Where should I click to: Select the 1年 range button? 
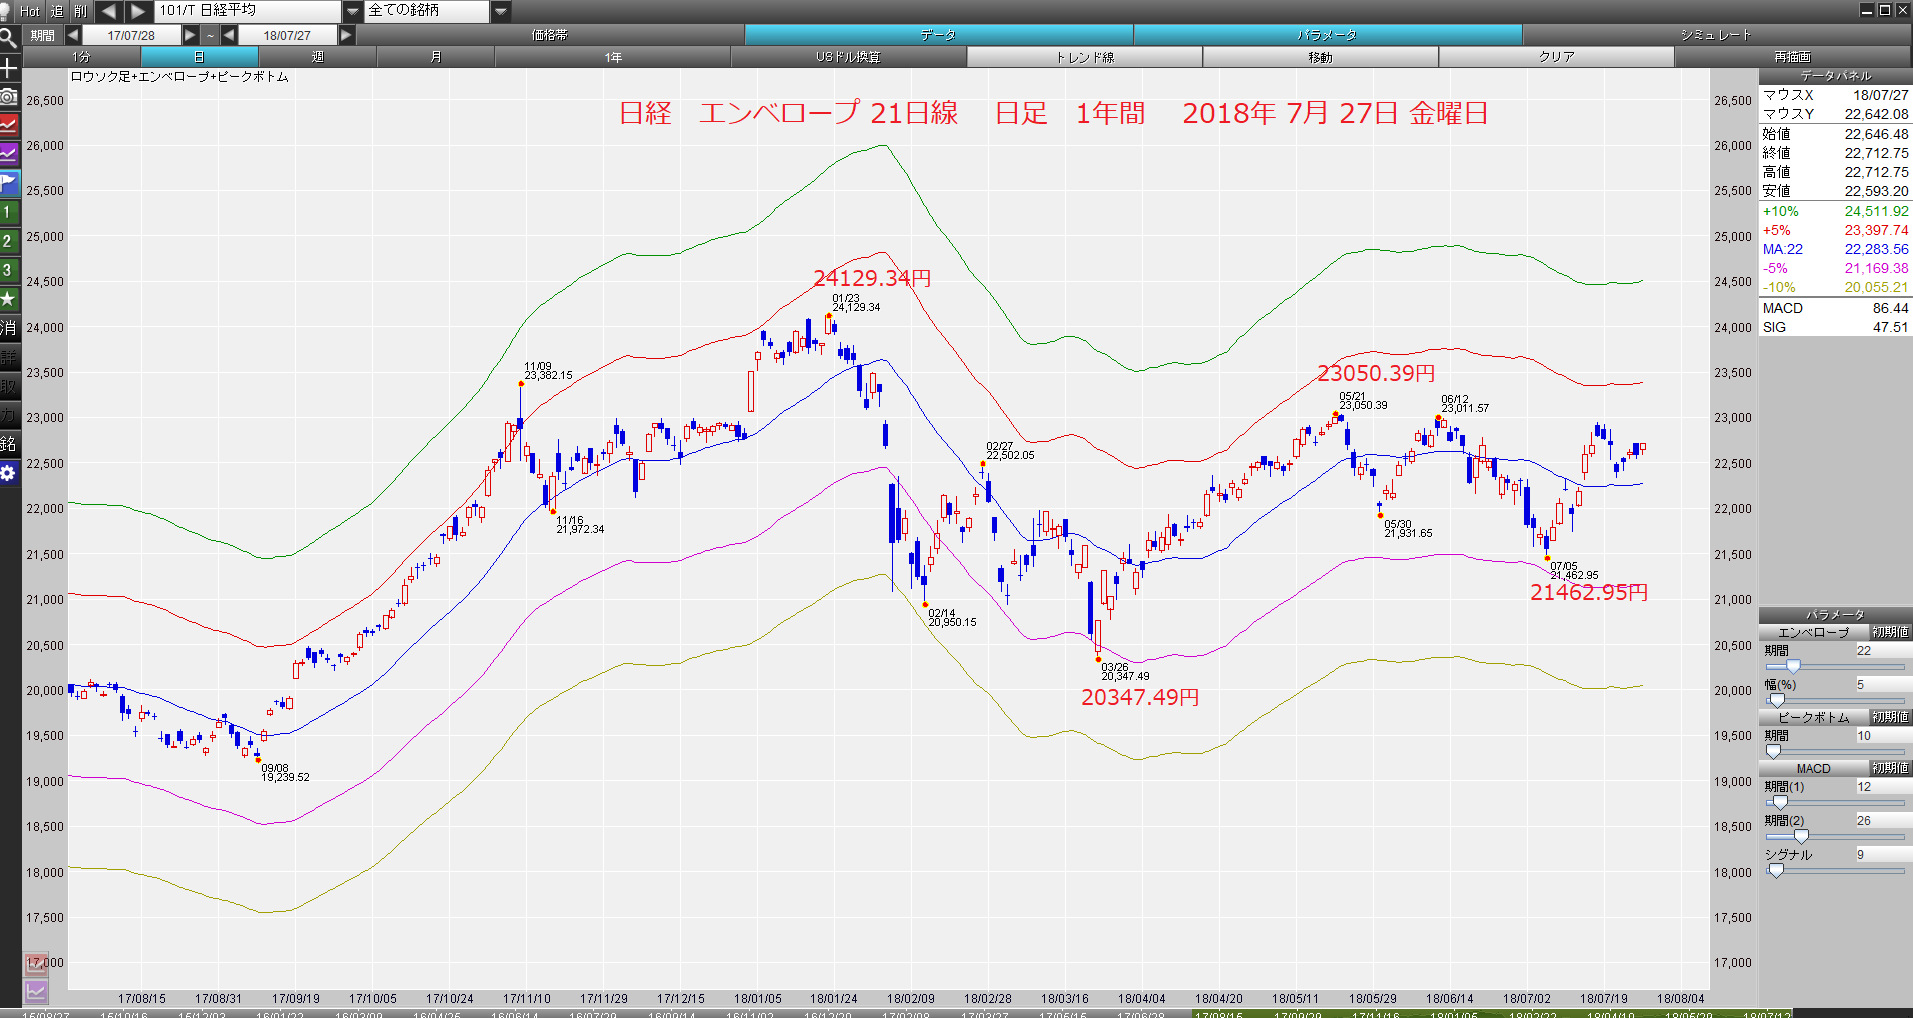(x=613, y=57)
